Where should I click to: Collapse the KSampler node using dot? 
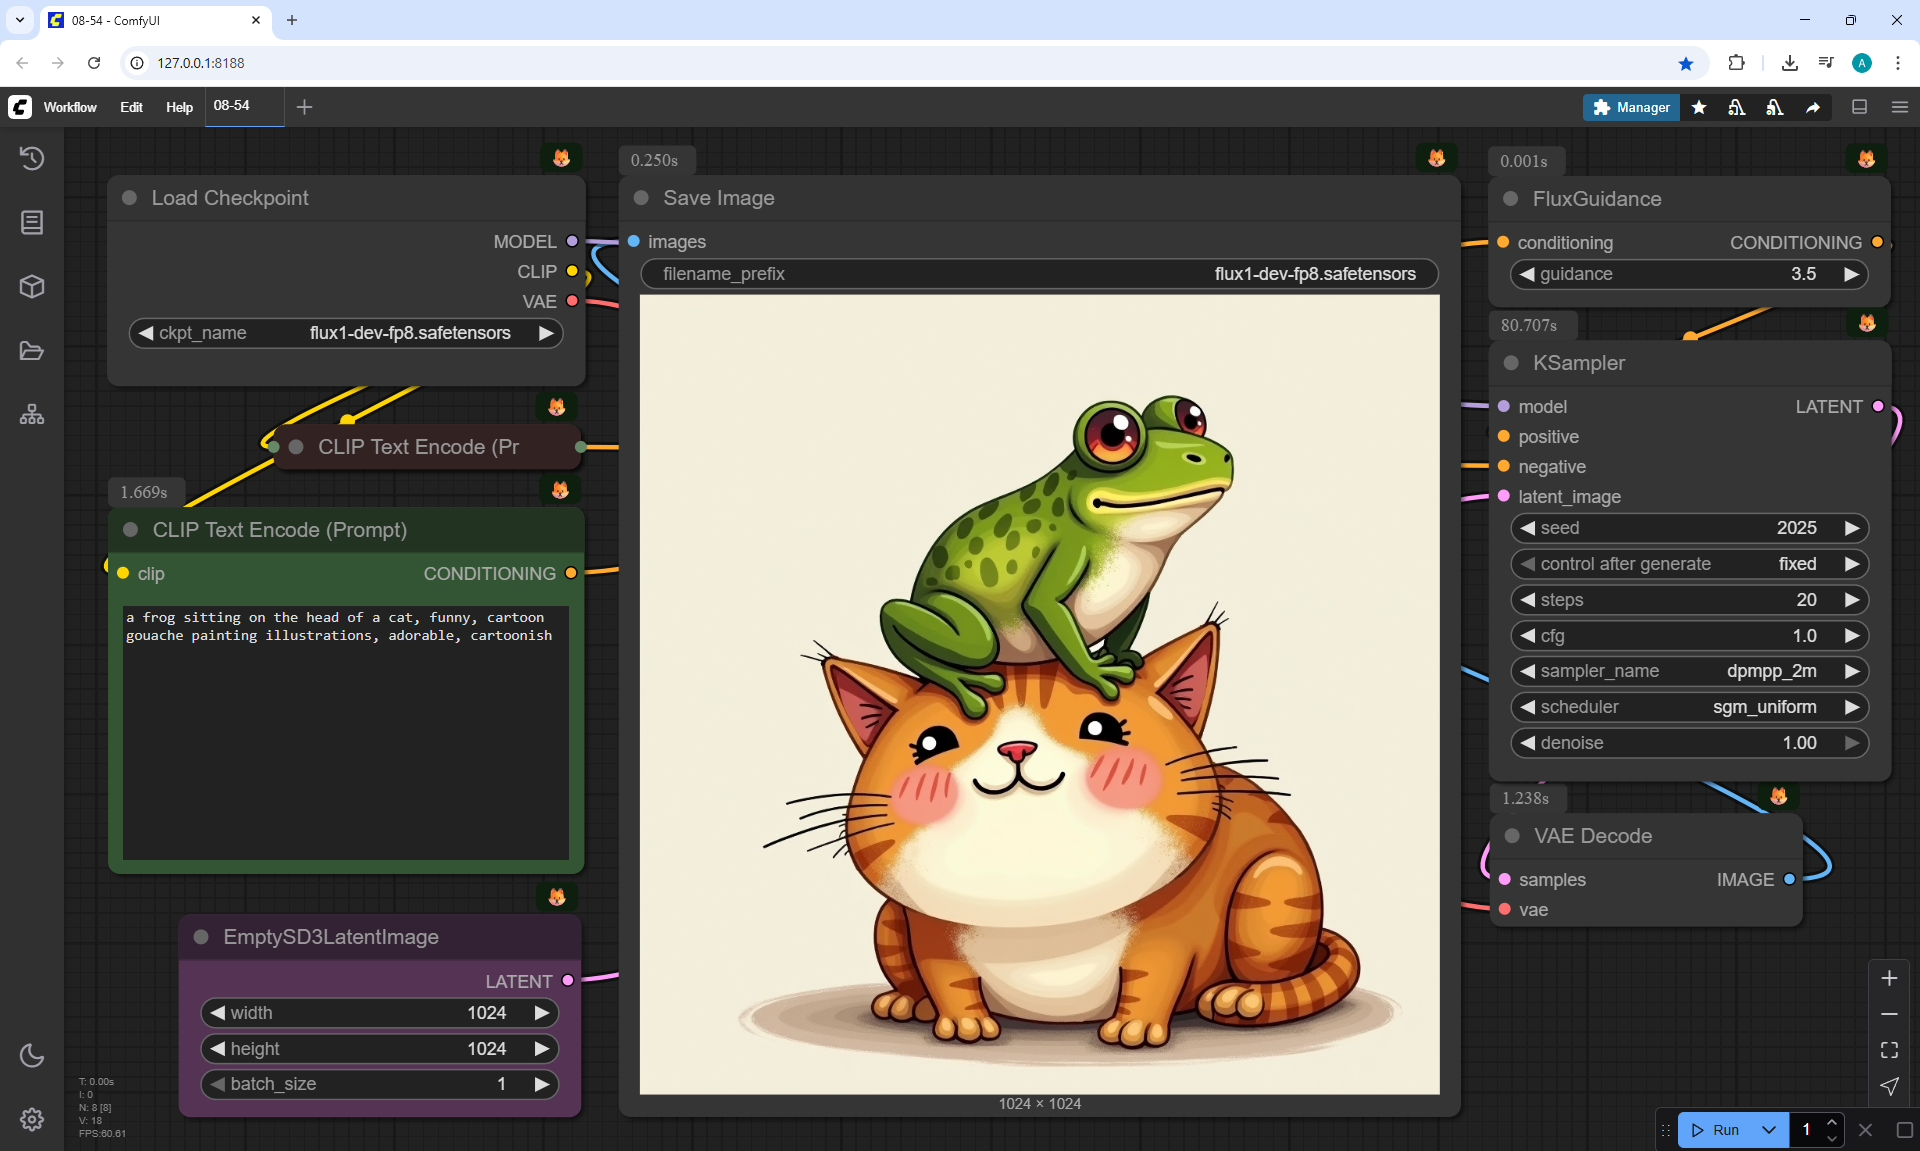click(1511, 363)
